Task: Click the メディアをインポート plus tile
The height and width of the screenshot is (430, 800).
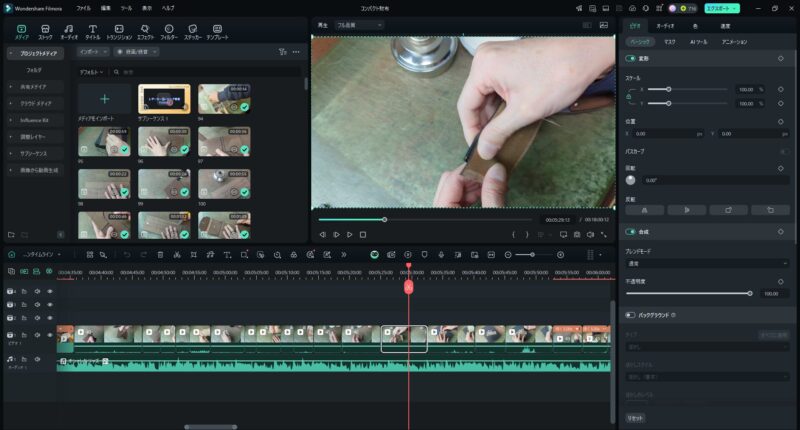Action: click(x=105, y=99)
